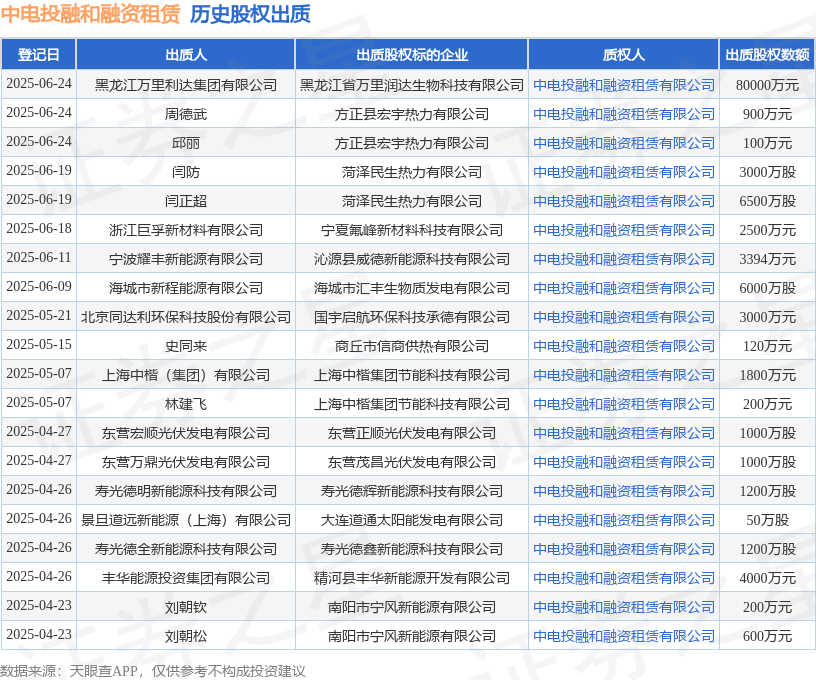Click the cell 寿光德鑫新能源科技有限公司
The height and width of the screenshot is (680, 816).
(x=412, y=549)
